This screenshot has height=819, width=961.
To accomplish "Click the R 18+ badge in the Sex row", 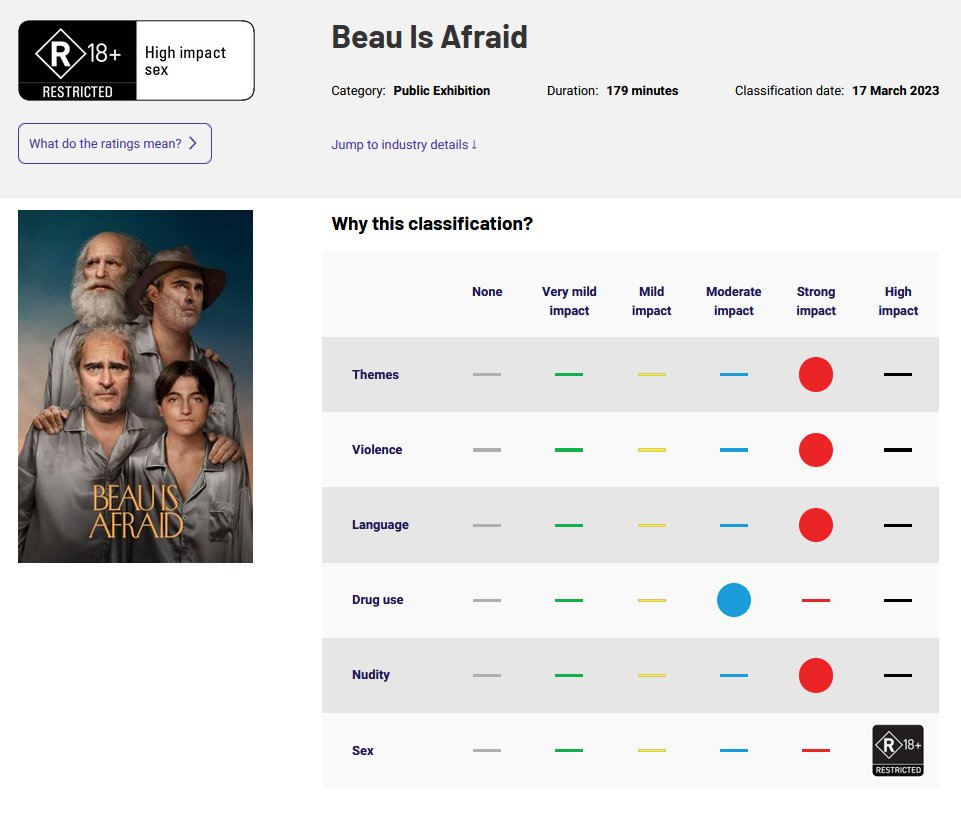I will (x=897, y=749).
